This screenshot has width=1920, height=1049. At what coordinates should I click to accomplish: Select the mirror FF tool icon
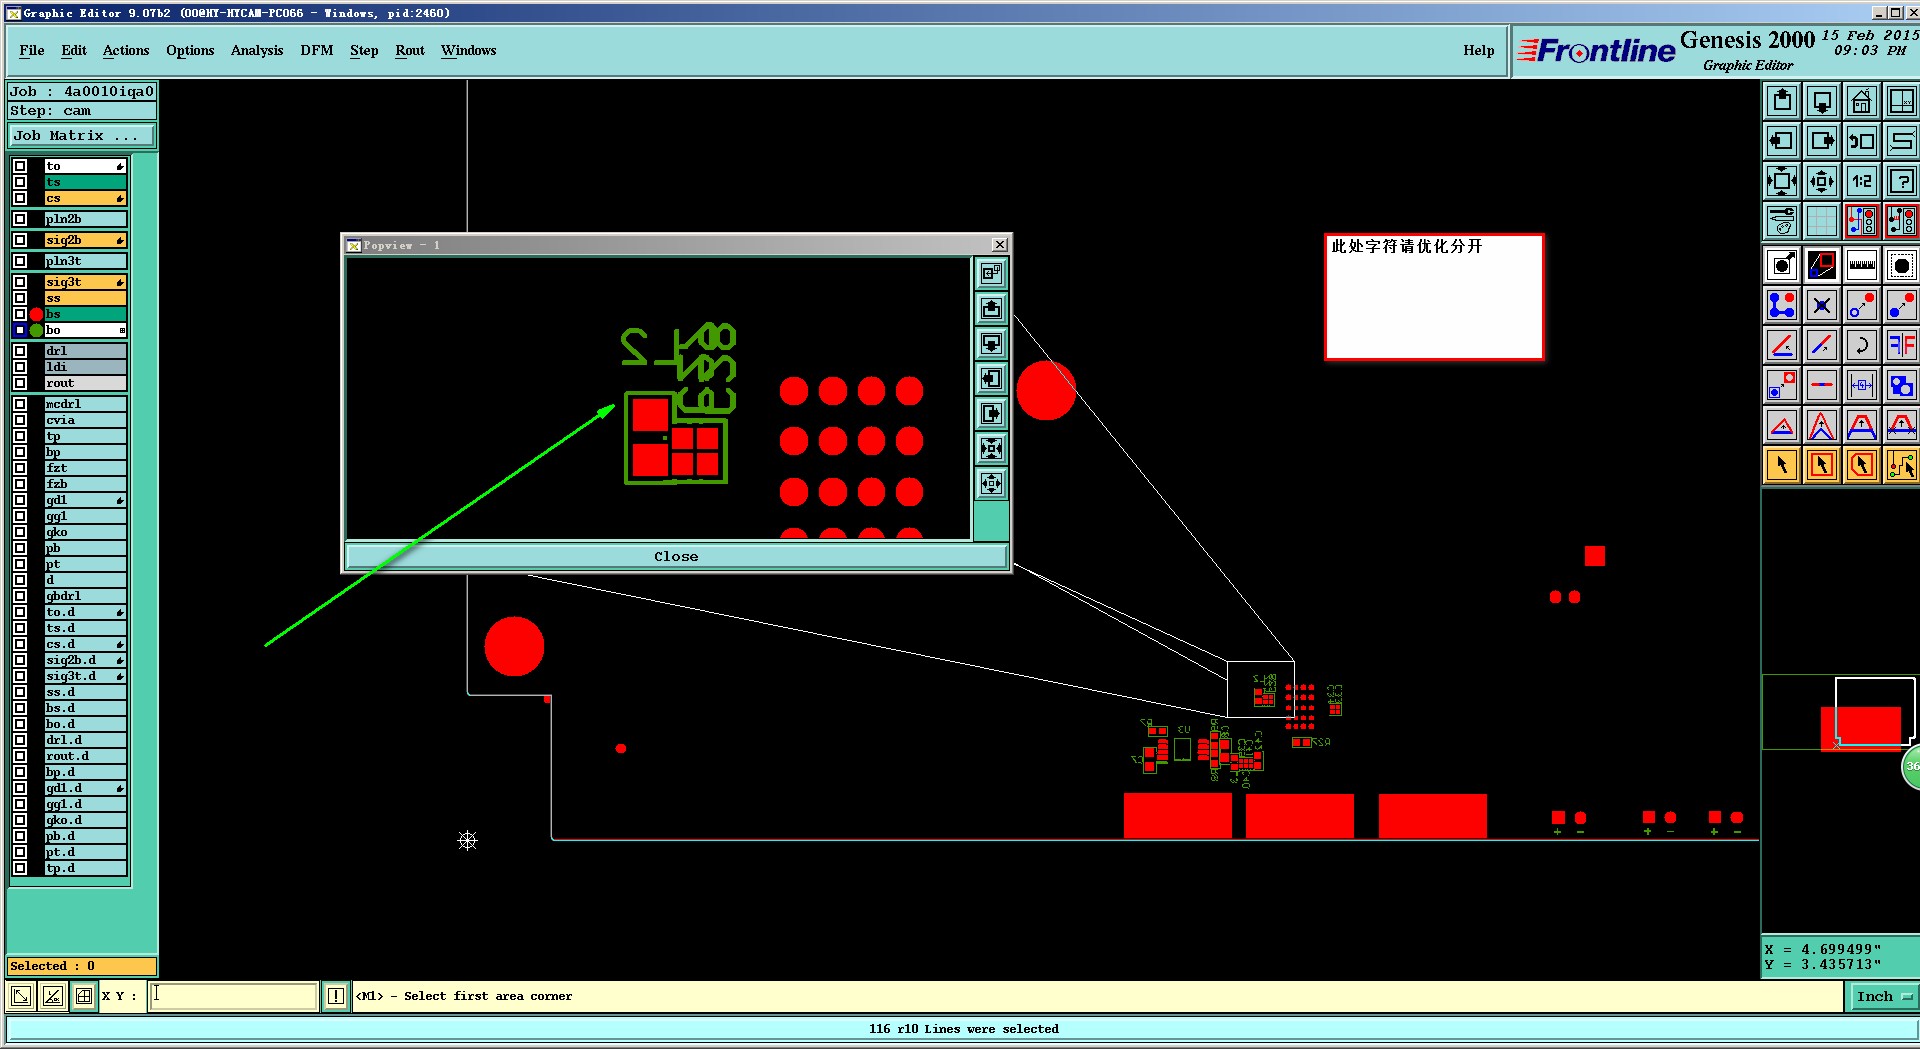point(1901,345)
